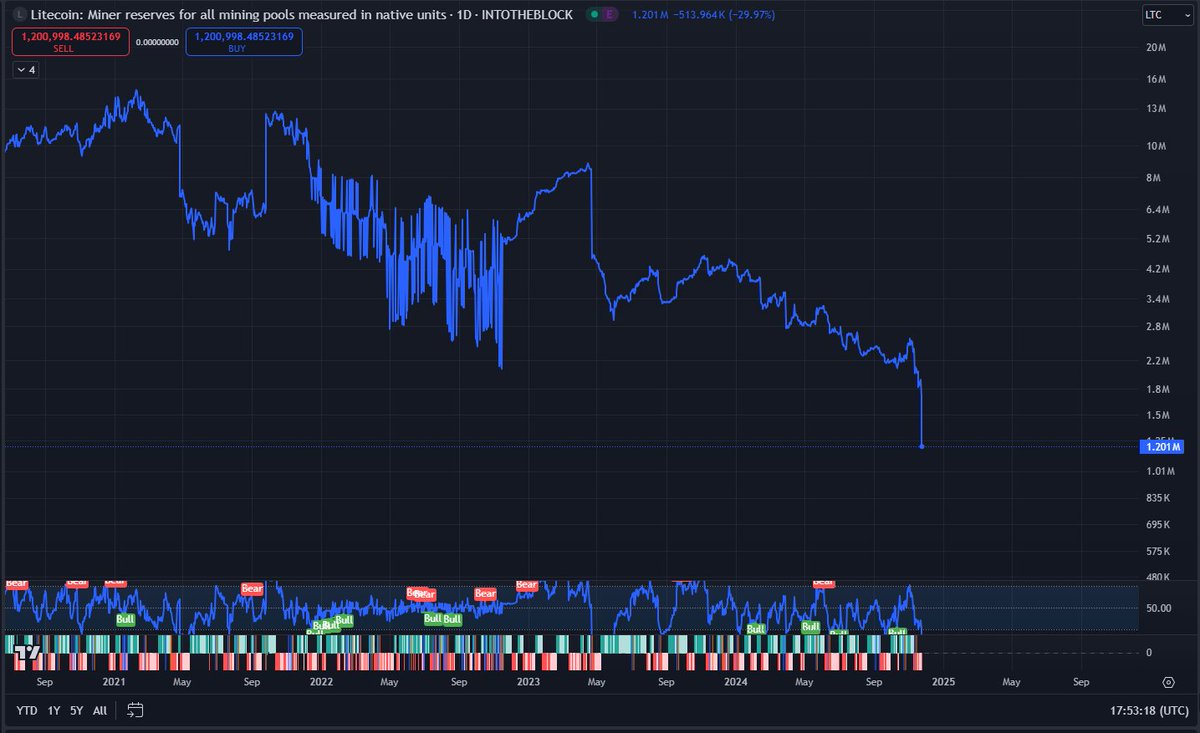Screen dimensions: 1200x733
Task: Select a red Bear signal marker
Action: click(x=485, y=594)
